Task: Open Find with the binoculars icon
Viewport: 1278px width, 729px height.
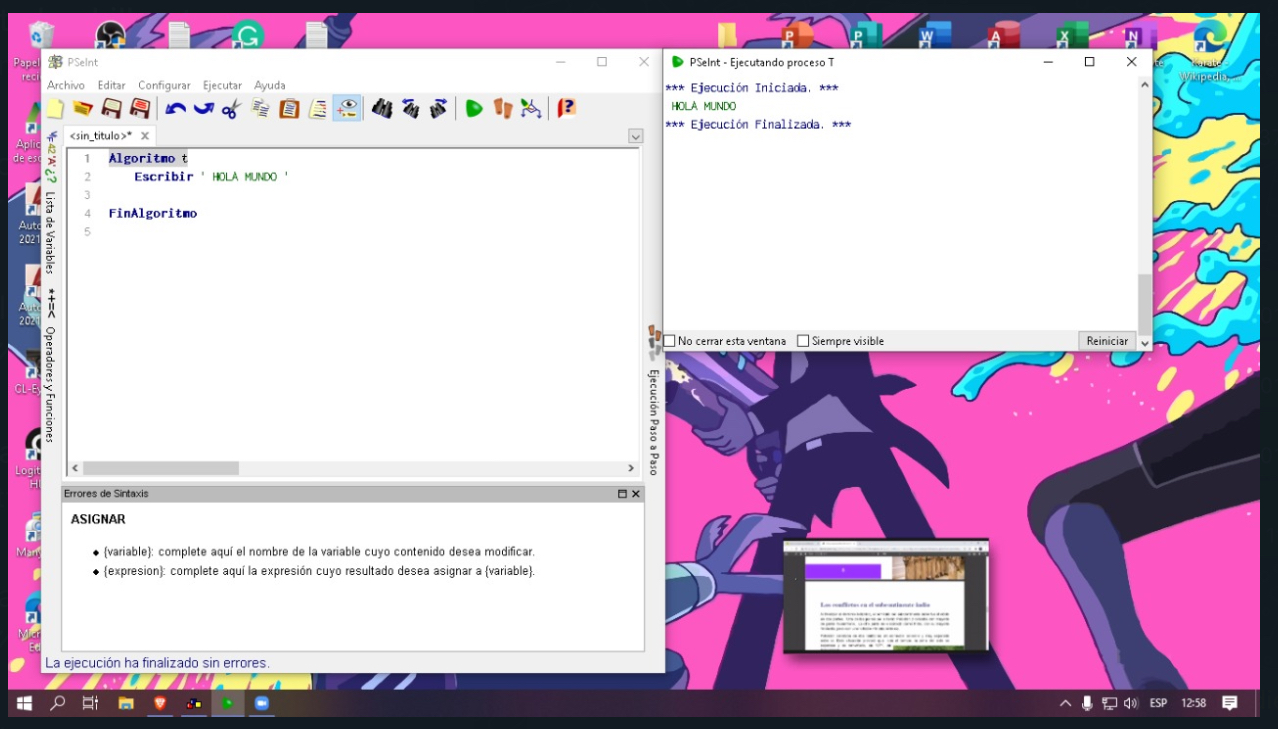Action: (x=382, y=108)
